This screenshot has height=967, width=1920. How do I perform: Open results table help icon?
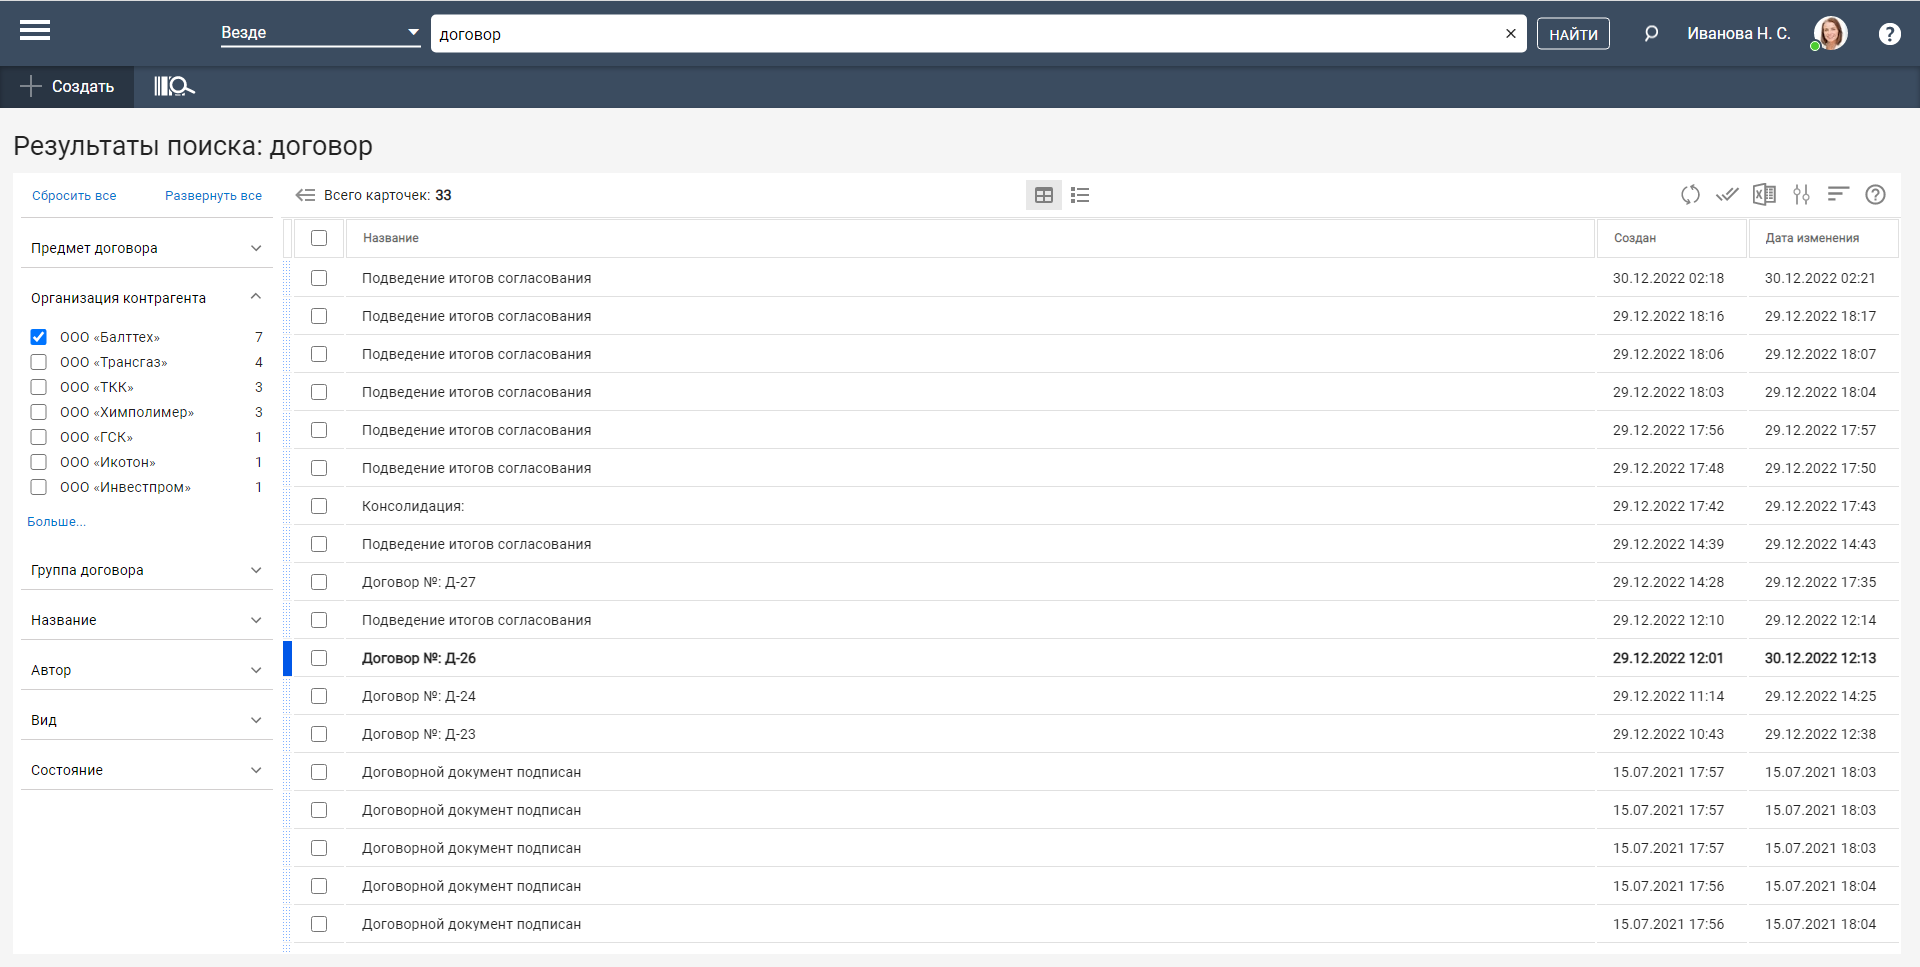(x=1875, y=195)
